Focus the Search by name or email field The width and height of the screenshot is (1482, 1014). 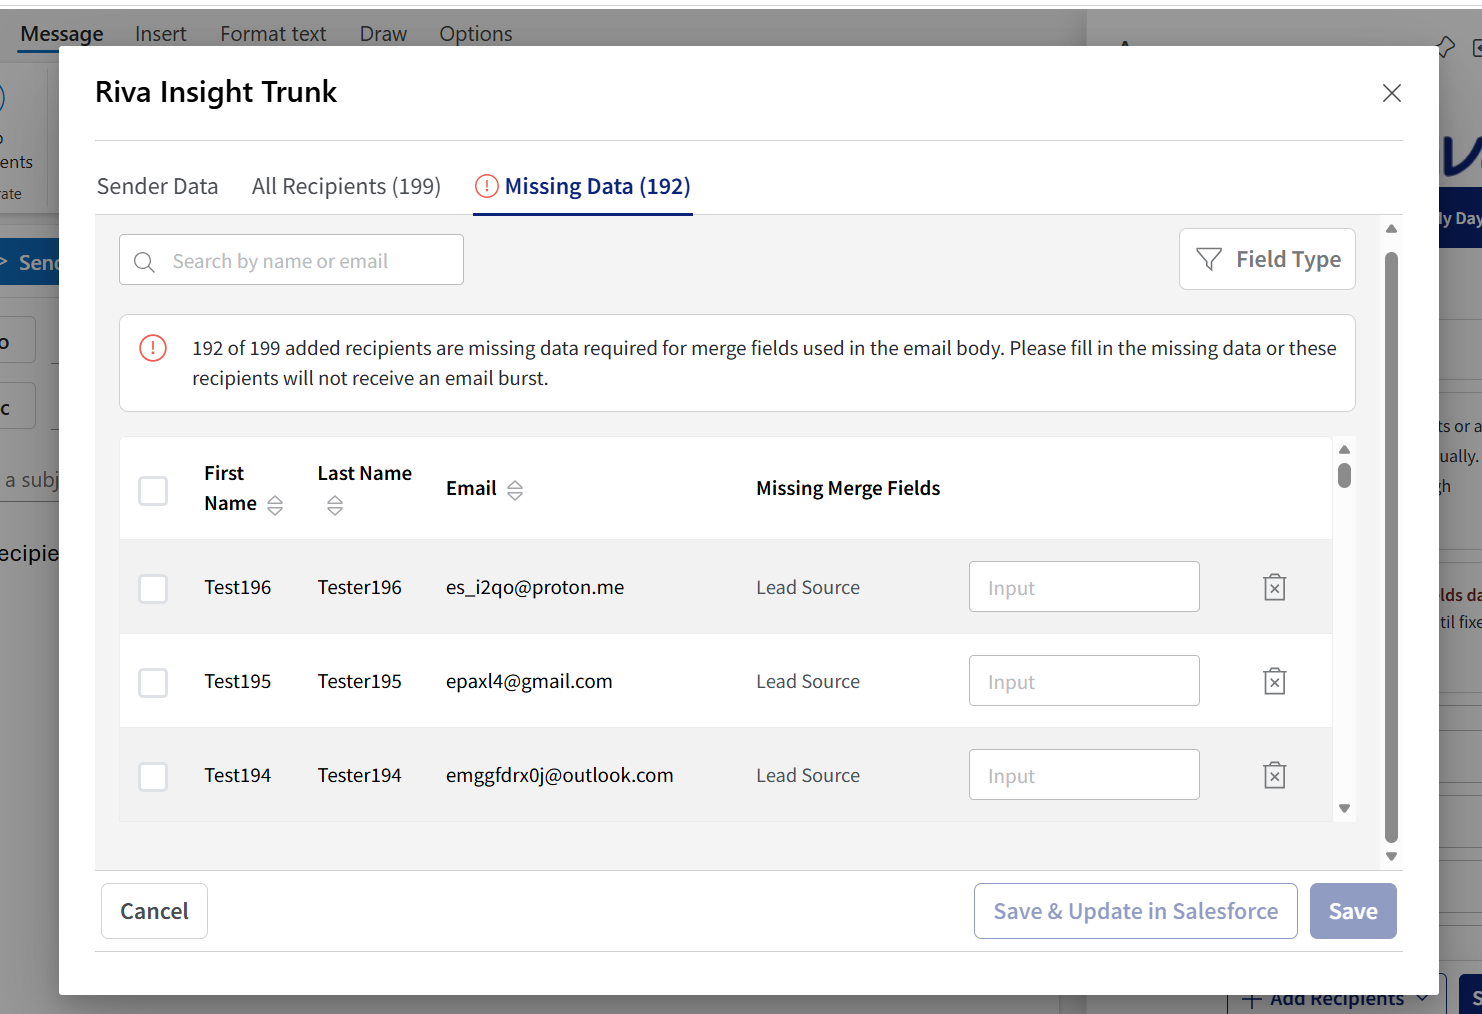pyautogui.click(x=291, y=260)
